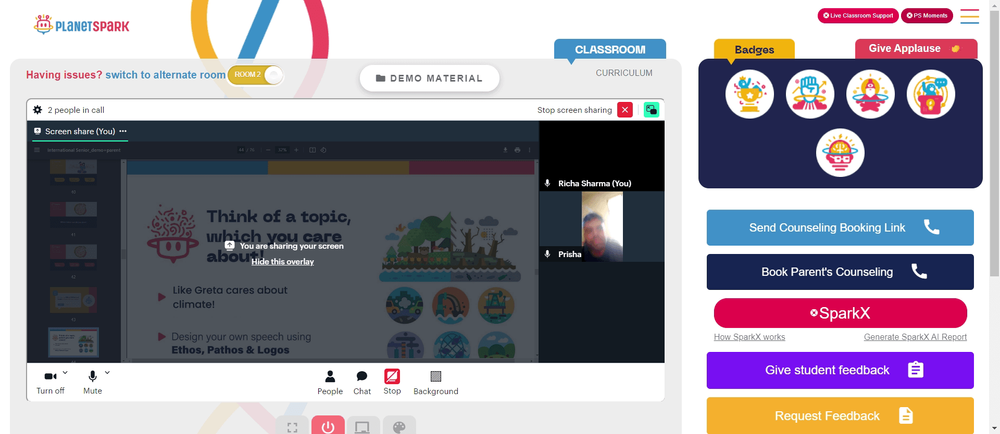The height and width of the screenshot is (434, 1000).
Task: Toggle the ROOM 2 switch
Action: coord(255,75)
